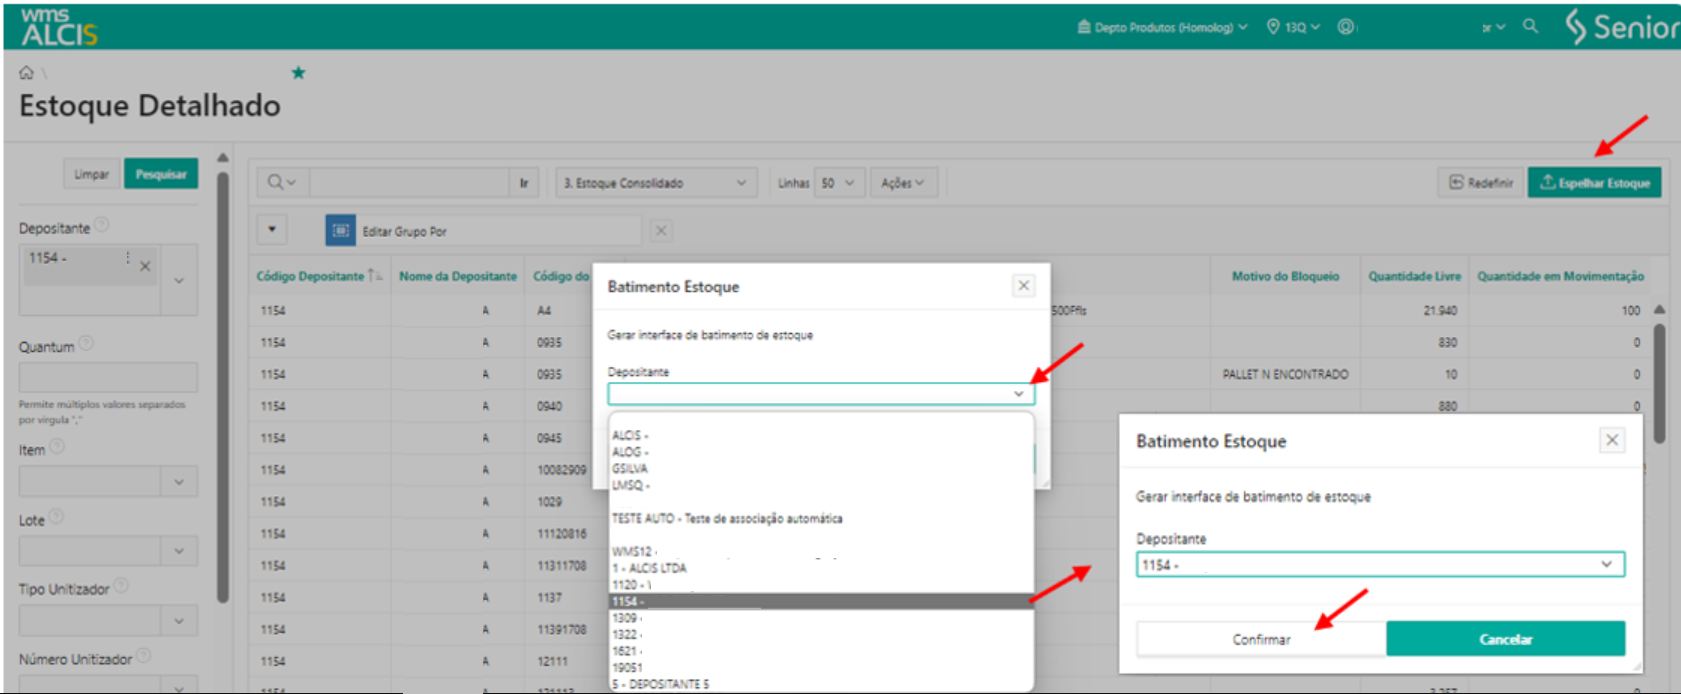Open the Linhas 50 rows dropdown
The width and height of the screenshot is (1681, 694).
tap(839, 183)
